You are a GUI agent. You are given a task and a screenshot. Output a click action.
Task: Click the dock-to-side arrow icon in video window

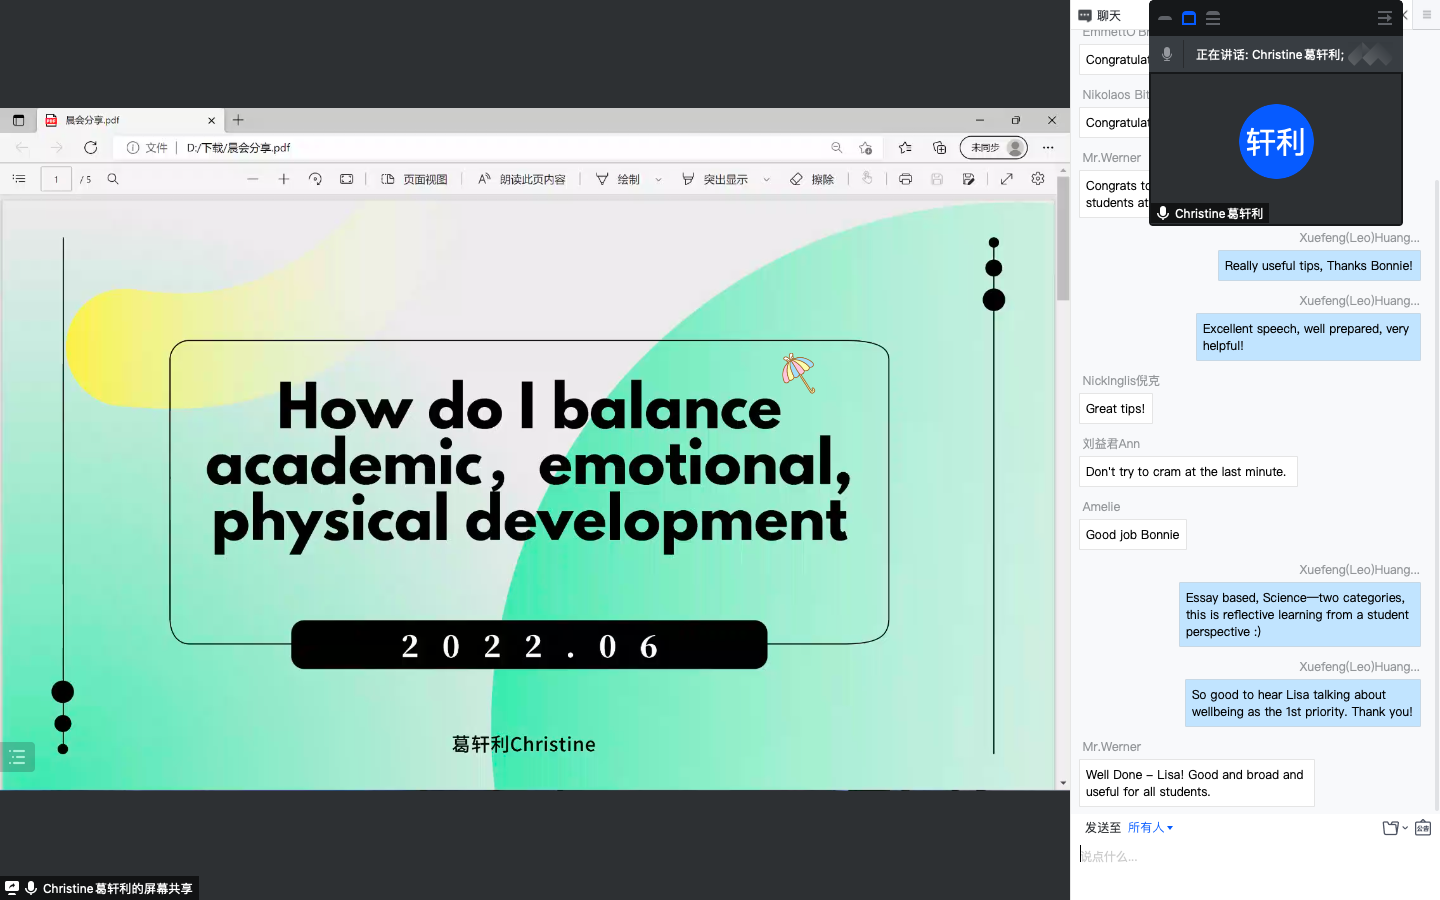pos(1384,18)
